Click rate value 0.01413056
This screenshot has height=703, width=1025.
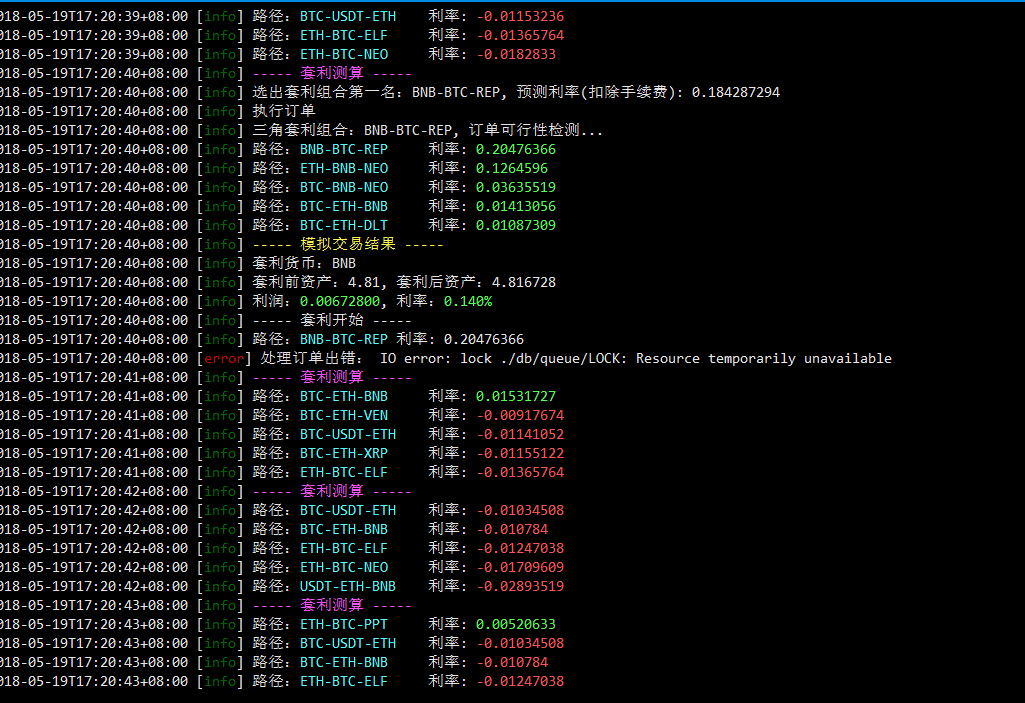pyautogui.click(x=516, y=206)
